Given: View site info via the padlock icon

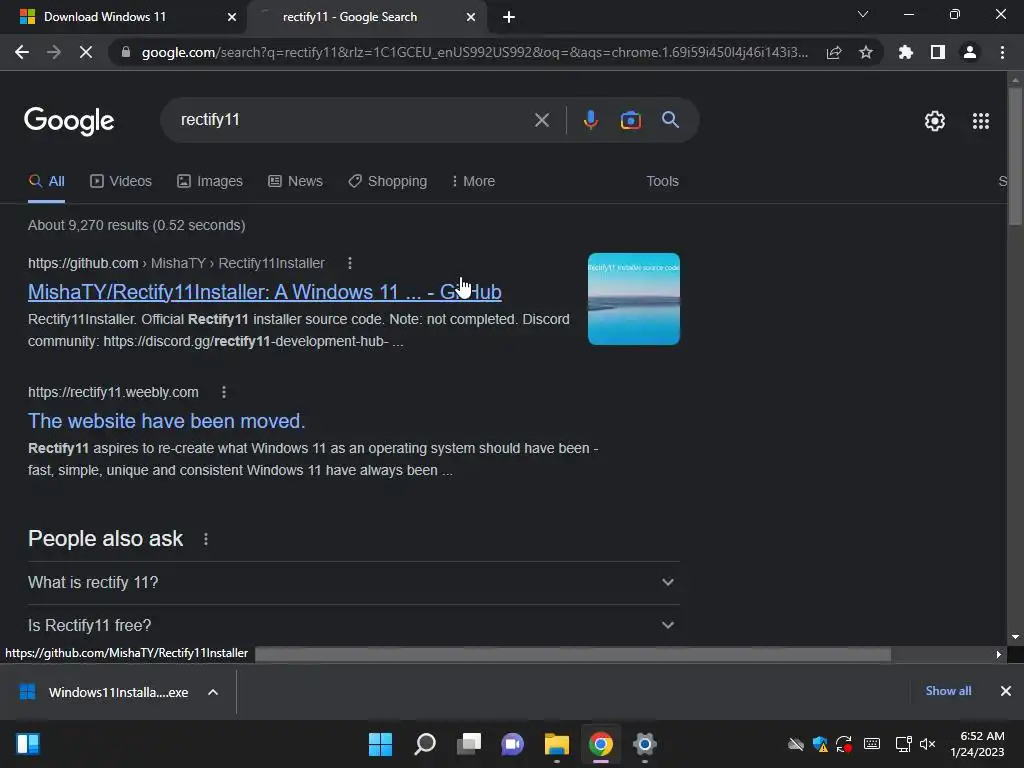Looking at the screenshot, I should click(126, 52).
